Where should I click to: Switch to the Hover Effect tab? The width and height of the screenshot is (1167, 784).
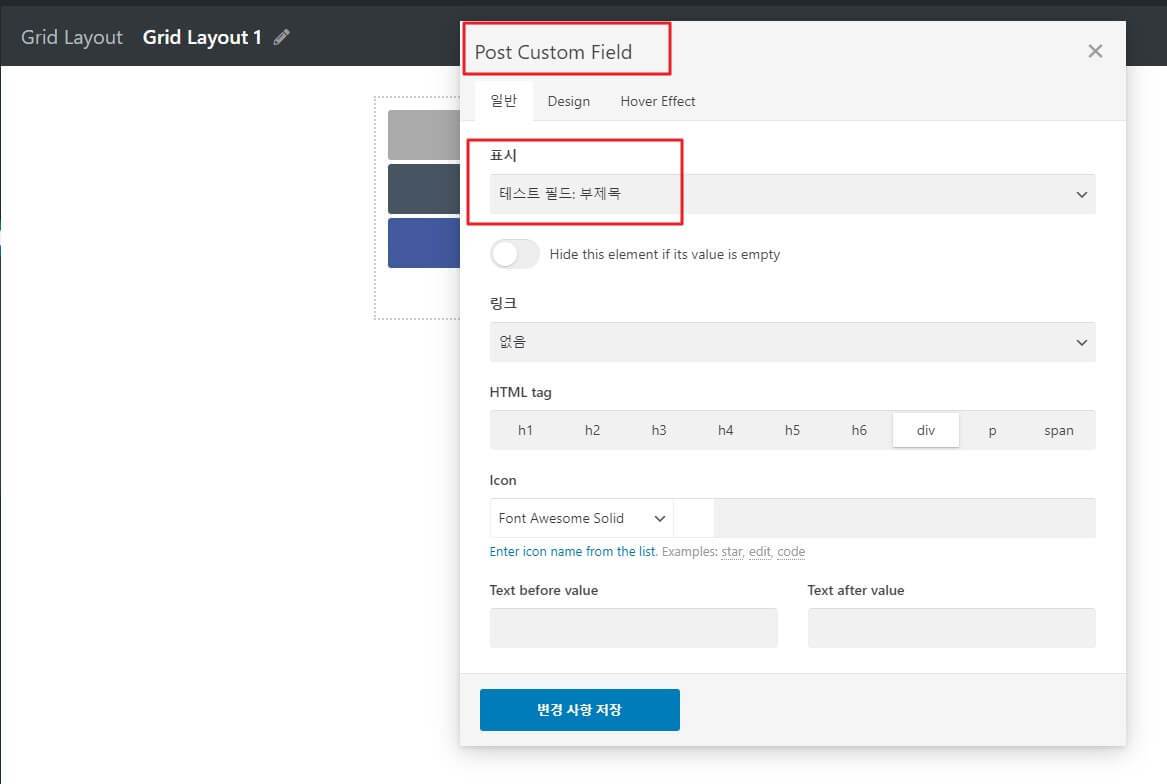658,101
